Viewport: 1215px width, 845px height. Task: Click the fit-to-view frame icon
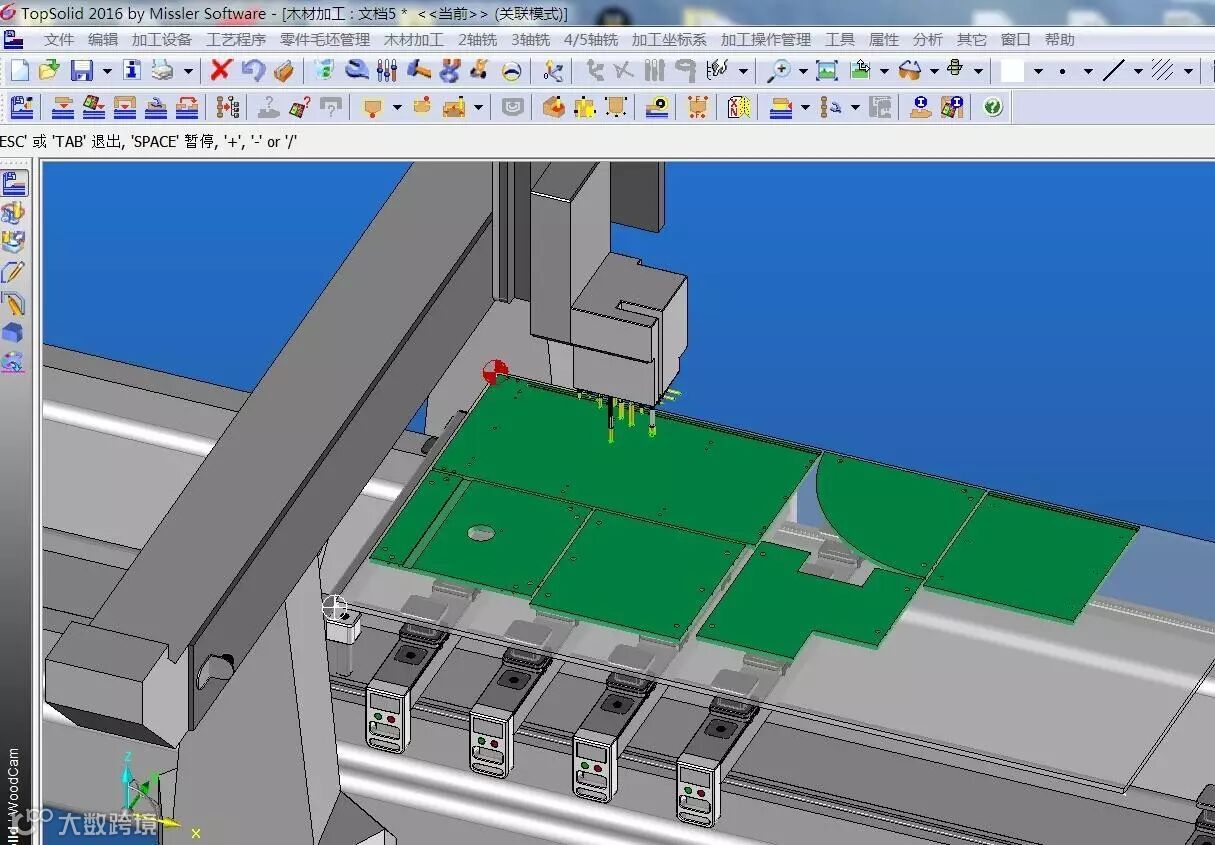tap(827, 71)
